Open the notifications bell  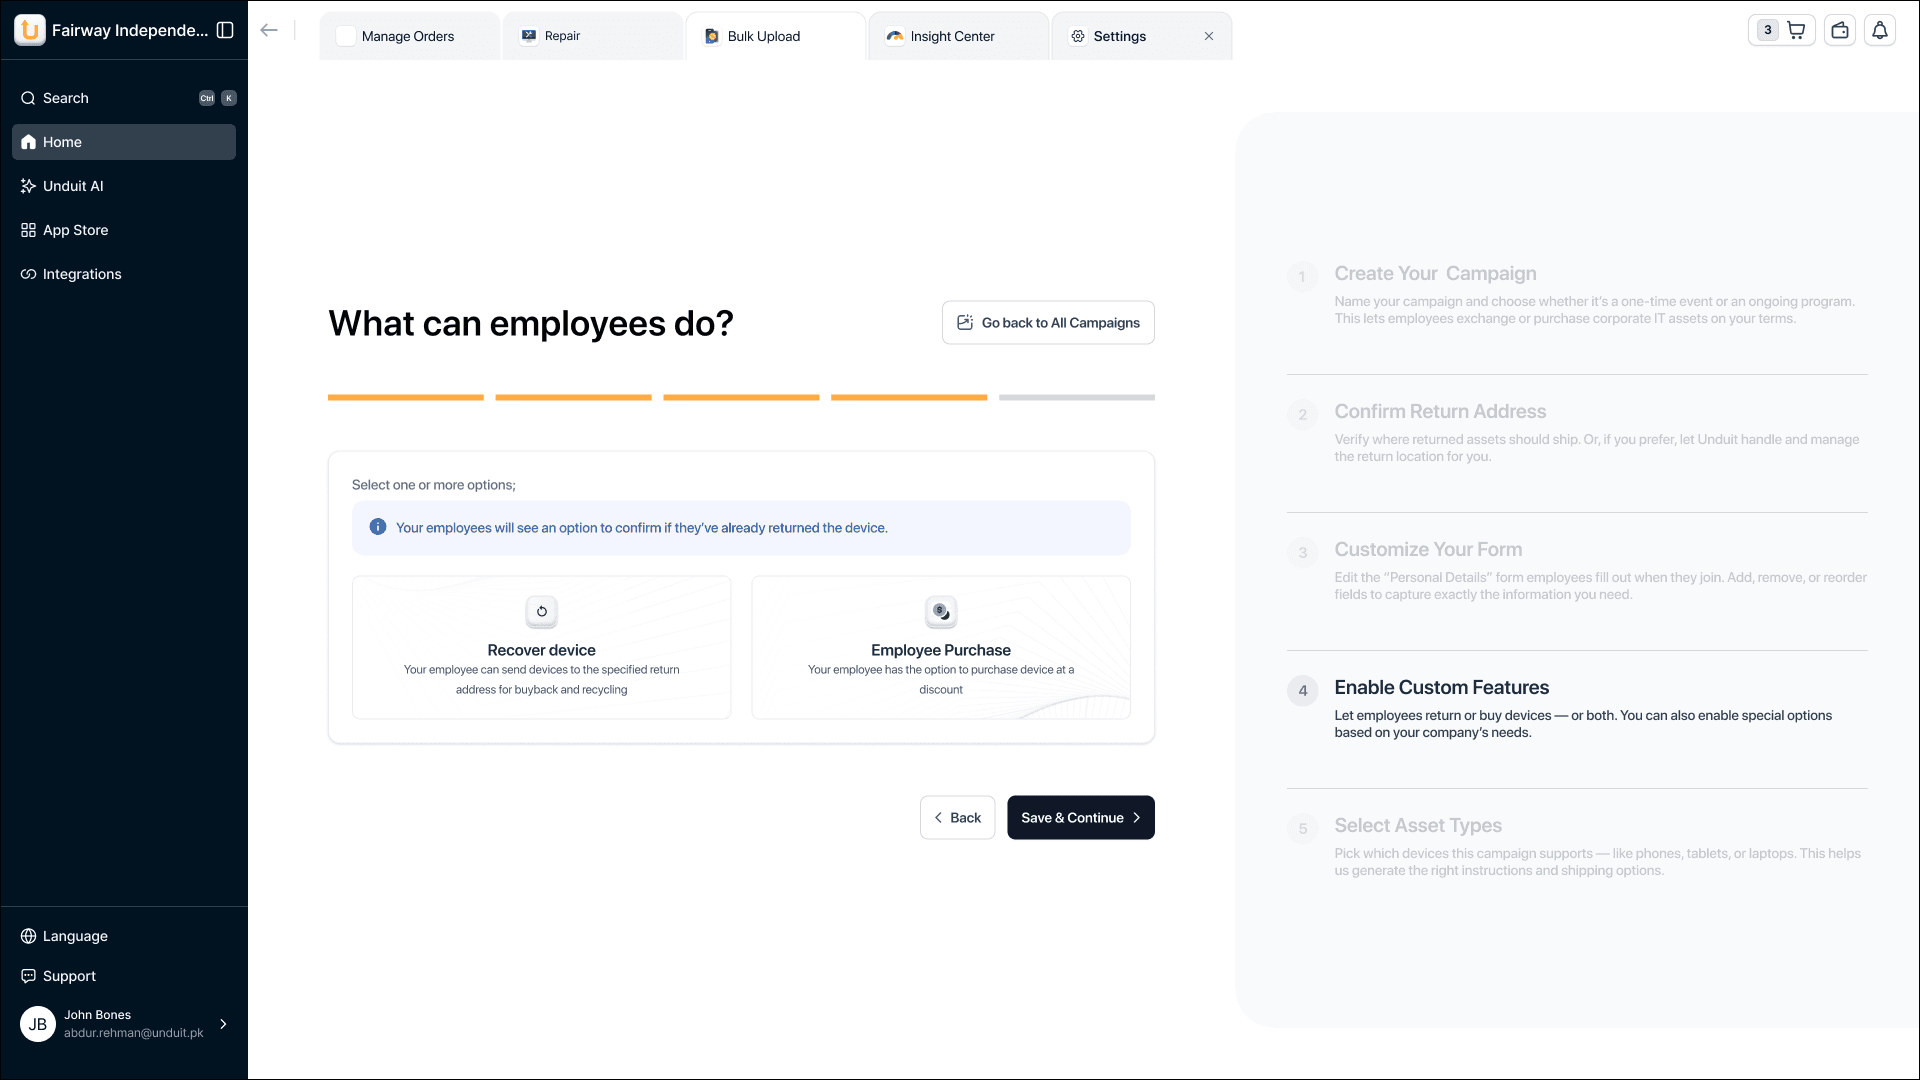tap(1880, 30)
